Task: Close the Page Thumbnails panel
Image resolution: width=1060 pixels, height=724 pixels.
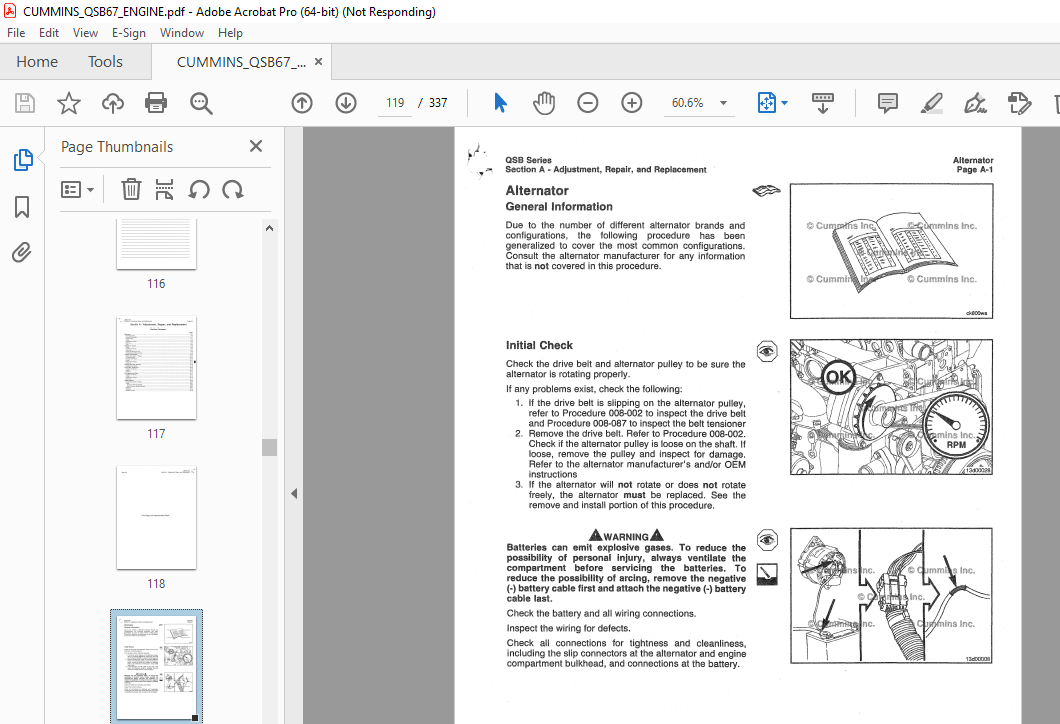Action: (256, 146)
